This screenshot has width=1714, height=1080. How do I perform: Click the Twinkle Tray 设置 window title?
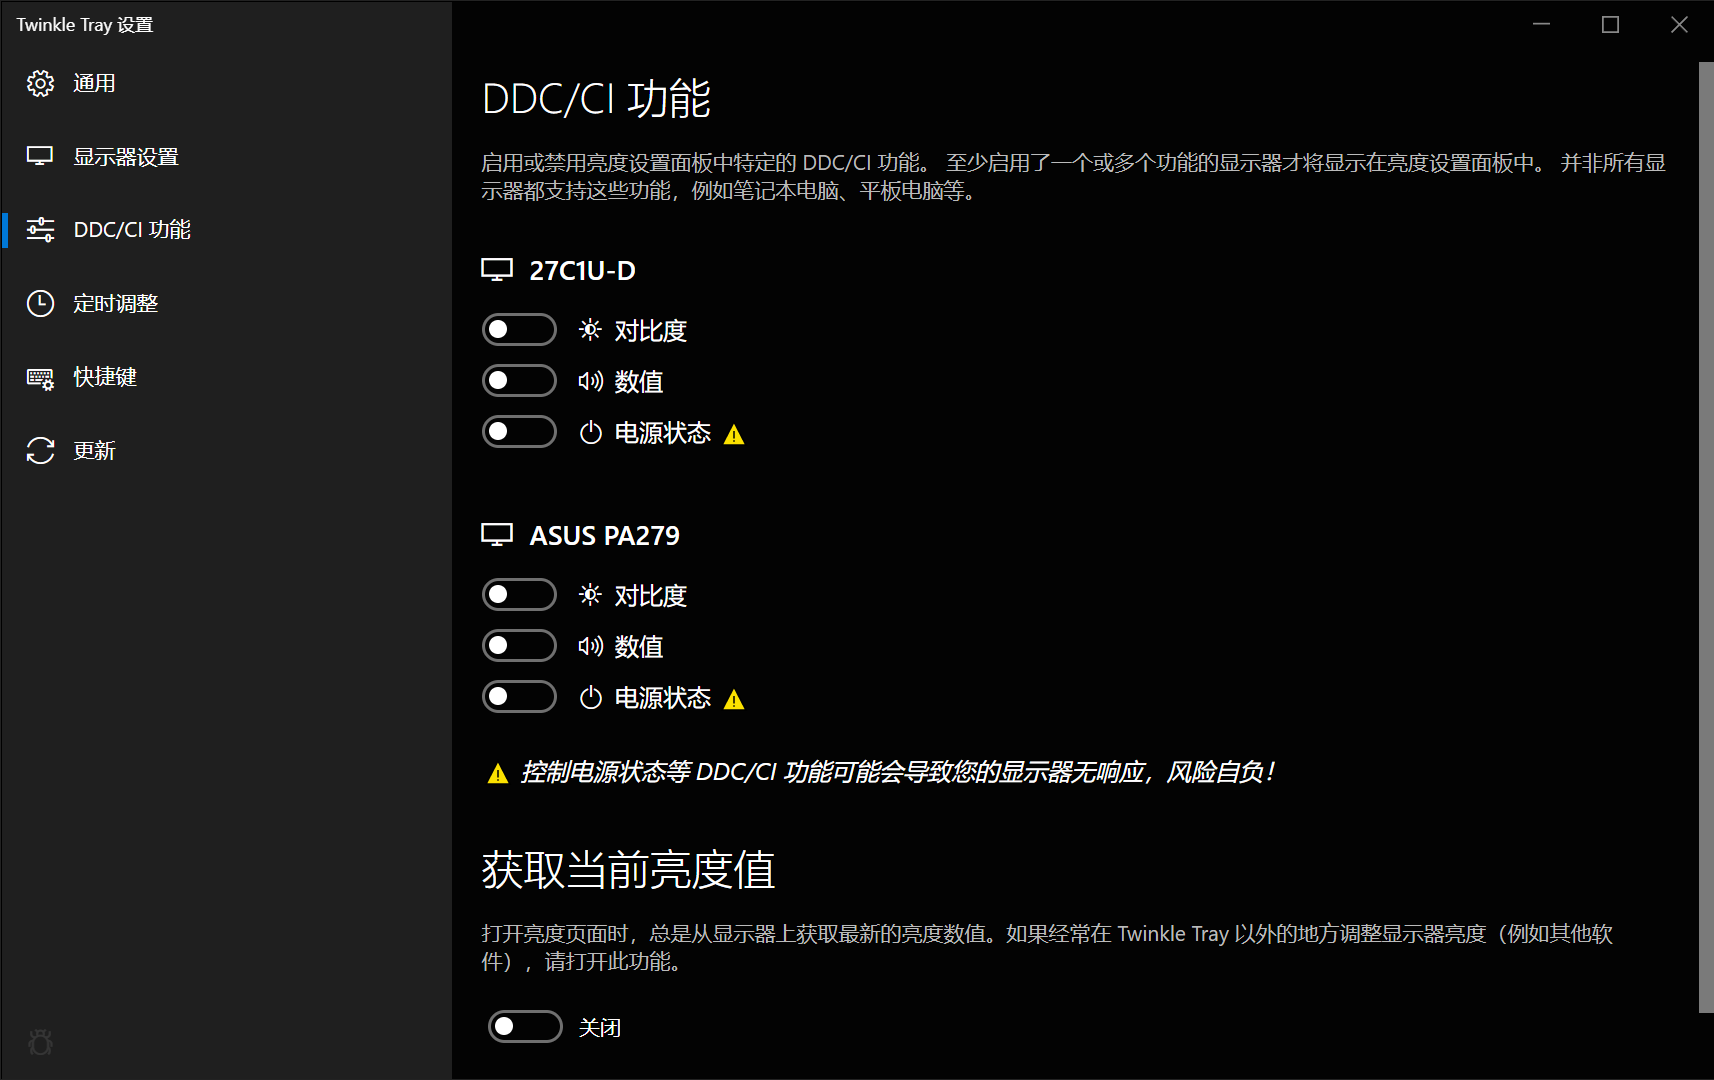pos(85,25)
